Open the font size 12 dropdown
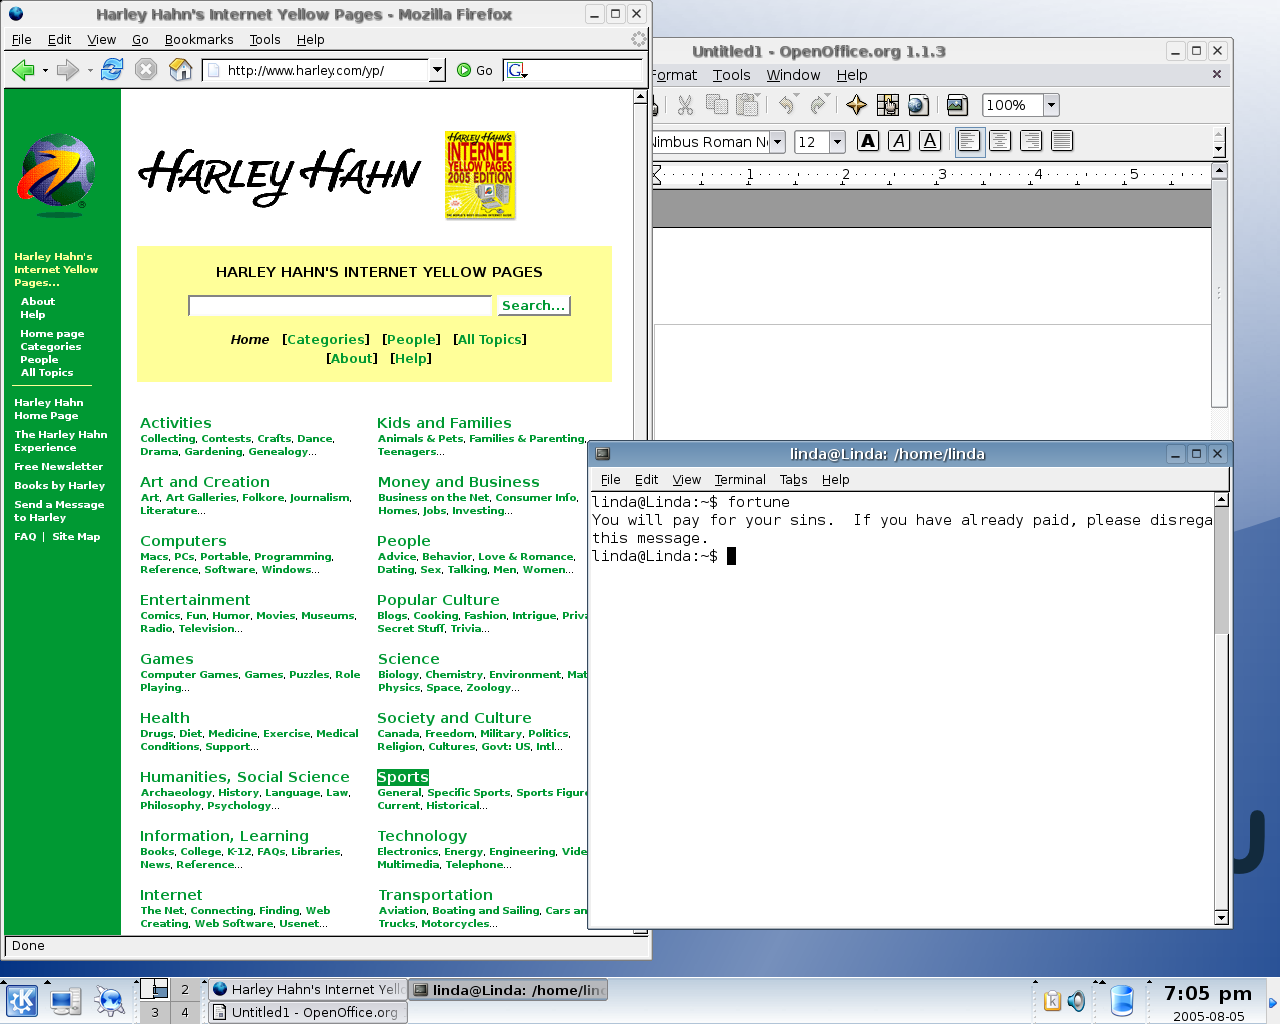The height and width of the screenshot is (1024, 1280). pyautogui.click(x=838, y=142)
